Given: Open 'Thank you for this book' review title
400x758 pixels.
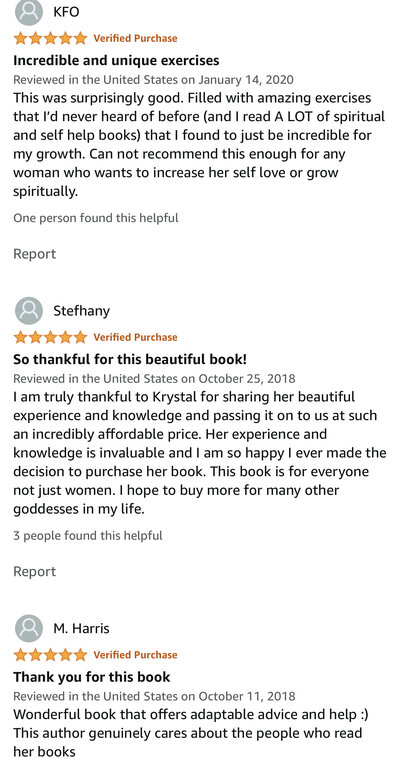Looking at the screenshot, I should tap(92, 677).
